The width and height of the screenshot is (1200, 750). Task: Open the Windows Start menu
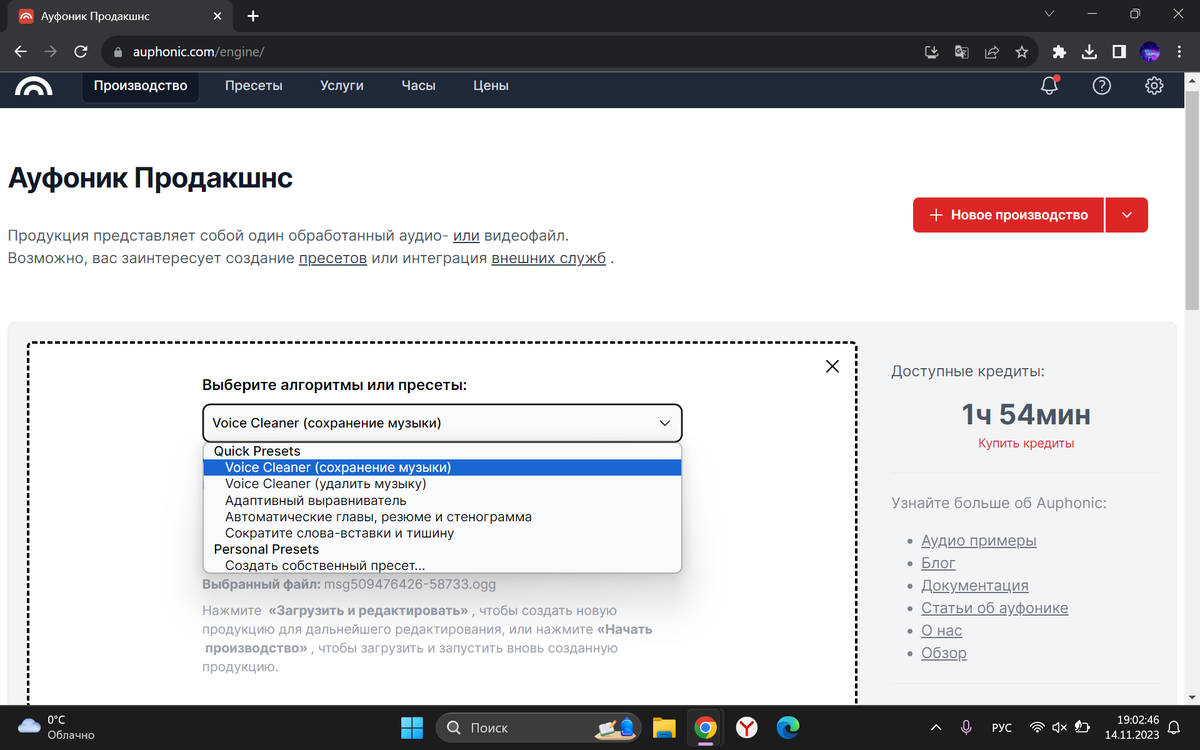[x=411, y=727]
